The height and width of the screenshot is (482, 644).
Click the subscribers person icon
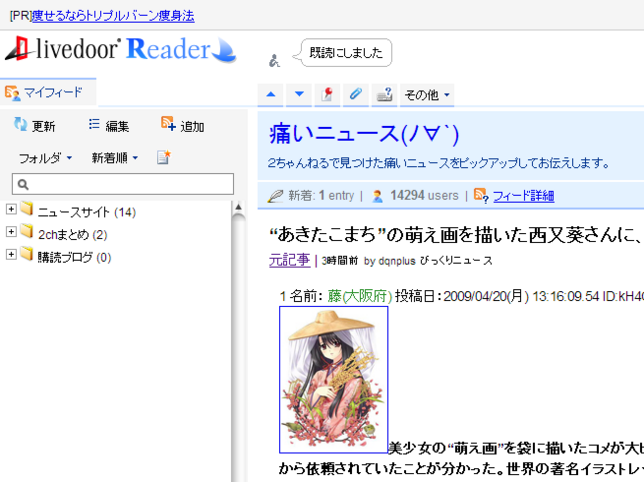377,196
